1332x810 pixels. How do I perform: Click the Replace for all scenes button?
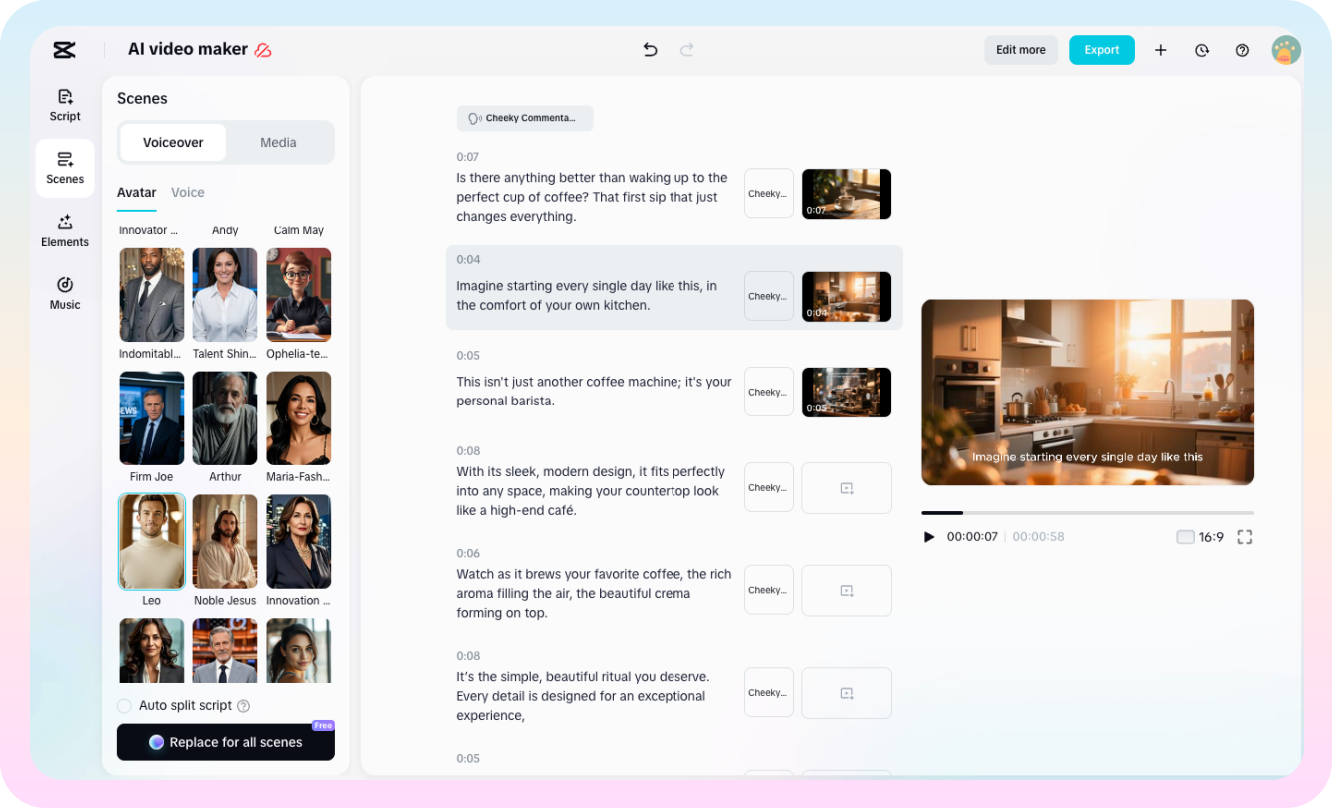point(225,742)
